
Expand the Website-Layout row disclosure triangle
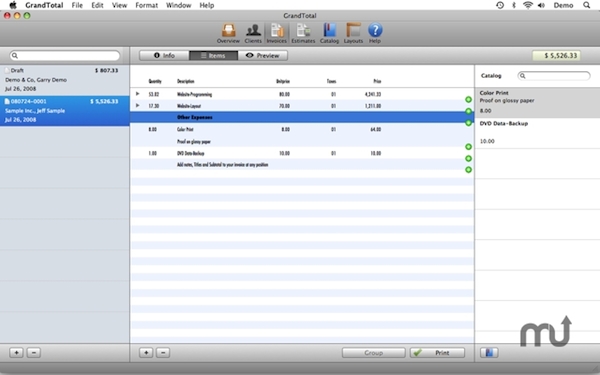pyautogui.click(x=137, y=105)
